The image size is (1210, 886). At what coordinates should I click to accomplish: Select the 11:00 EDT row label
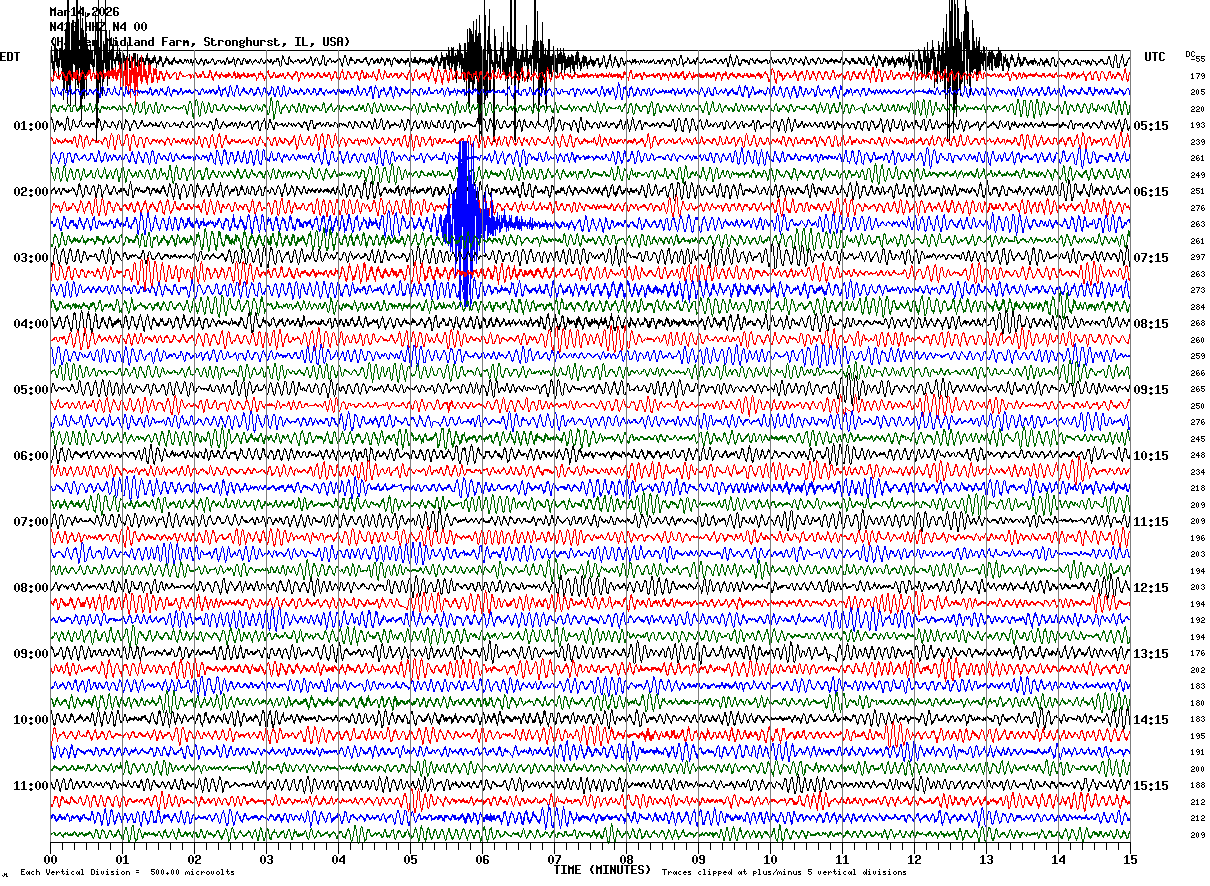(31, 786)
